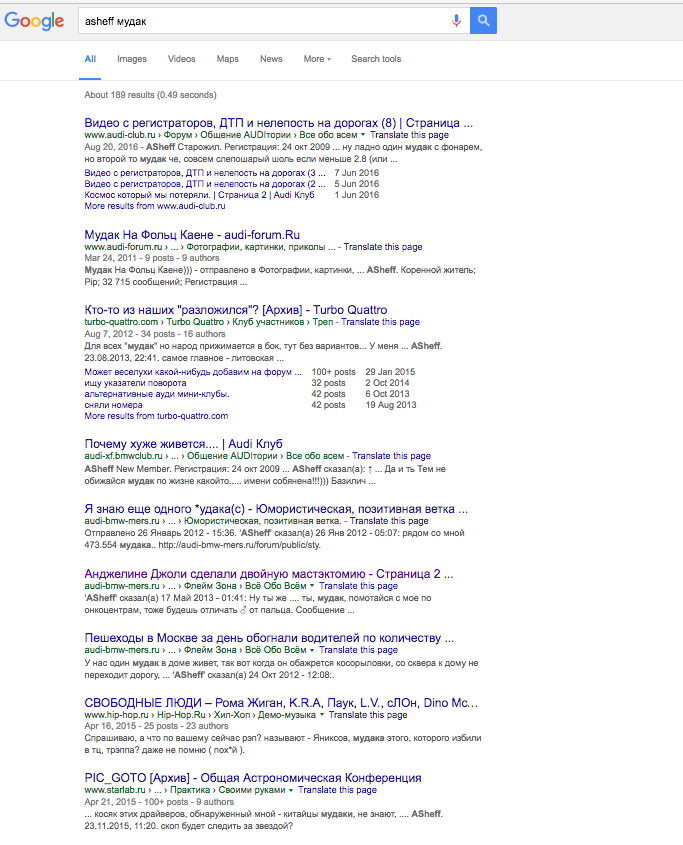683x845 pixels.
Task: Switch to the Videos tab
Action: (x=181, y=59)
